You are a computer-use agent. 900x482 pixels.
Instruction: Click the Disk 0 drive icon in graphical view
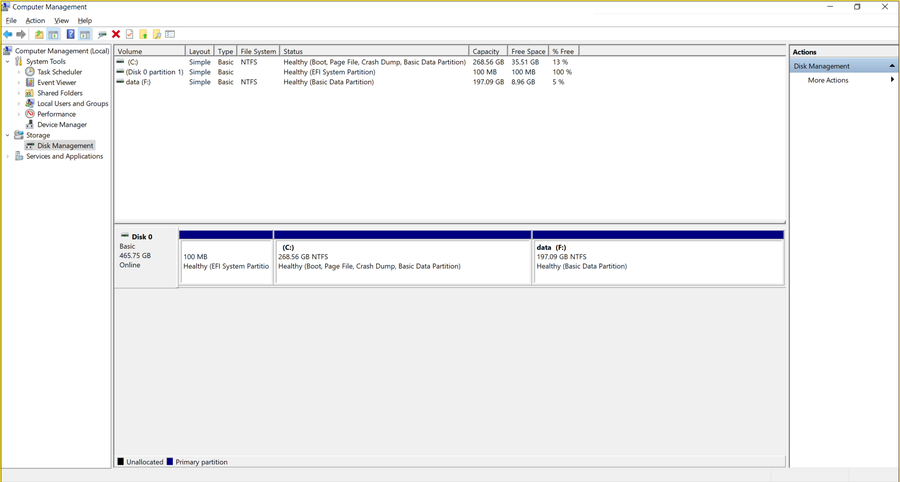pyautogui.click(x=125, y=236)
